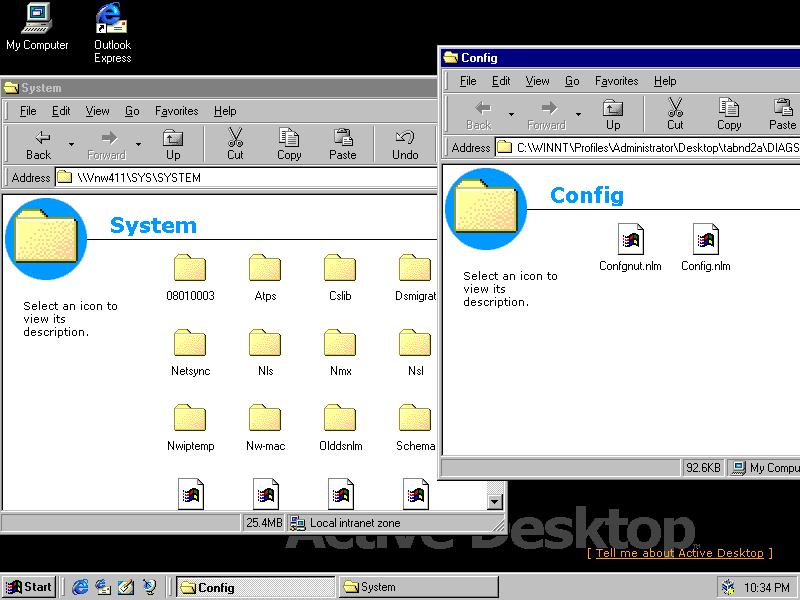Open Help menu in System window

point(225,111)
